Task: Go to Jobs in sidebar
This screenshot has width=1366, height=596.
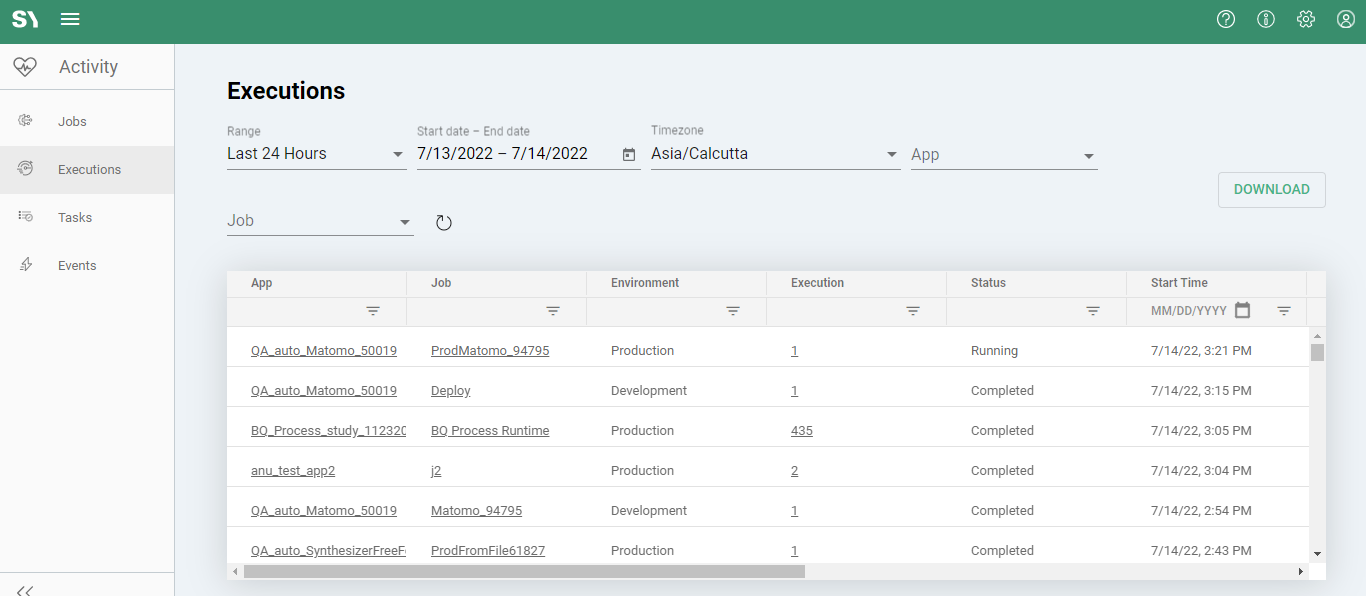Action: pyautogui.click(x=72, y=121)
